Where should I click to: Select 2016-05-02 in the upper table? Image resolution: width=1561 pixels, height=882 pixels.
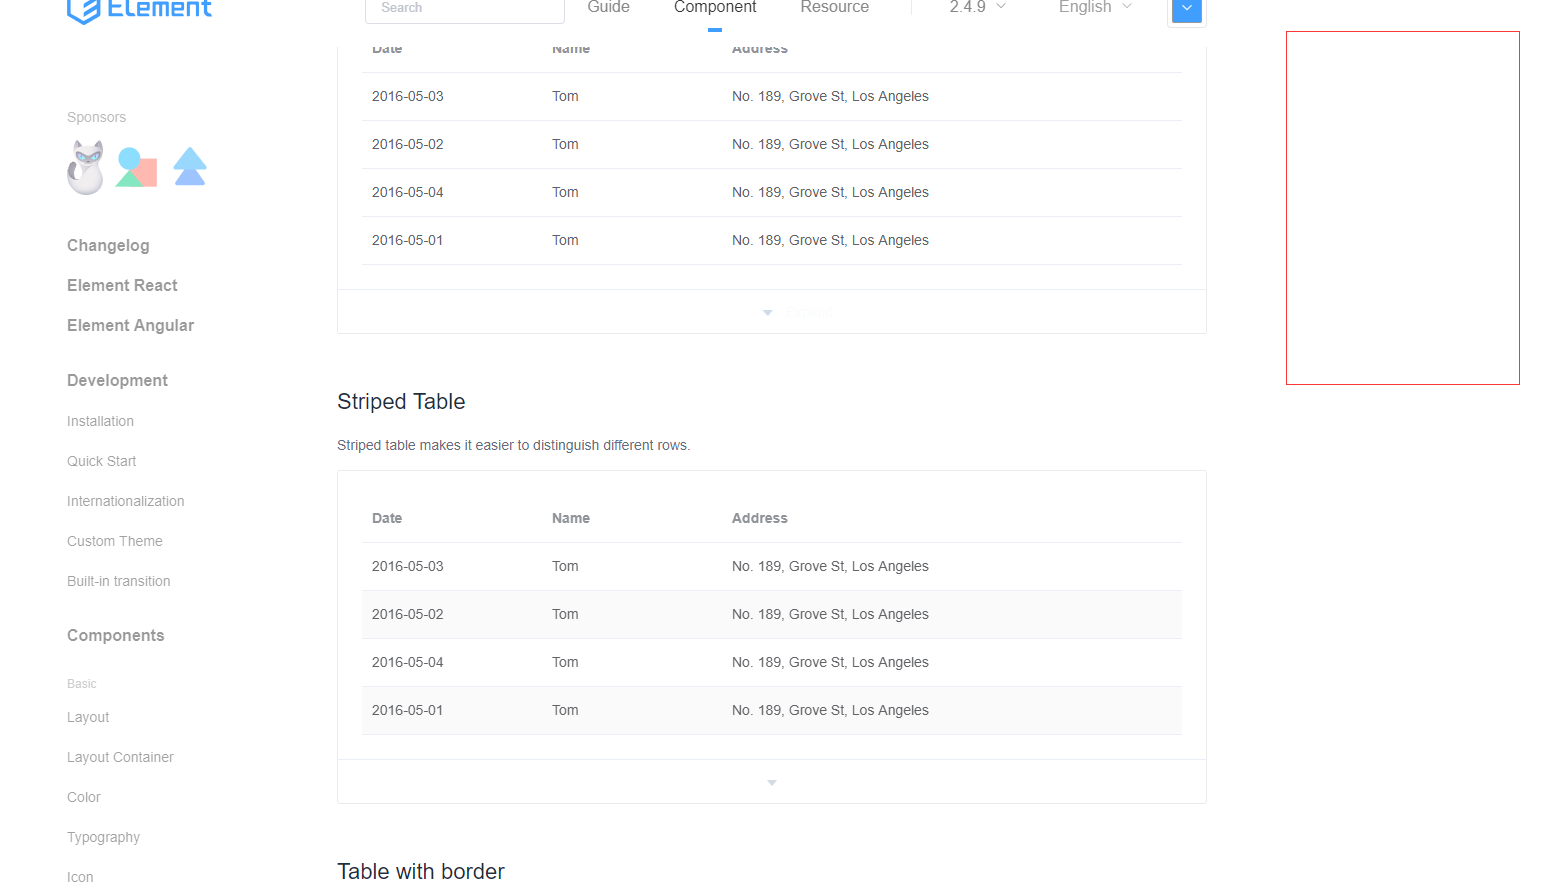[407, 144]
